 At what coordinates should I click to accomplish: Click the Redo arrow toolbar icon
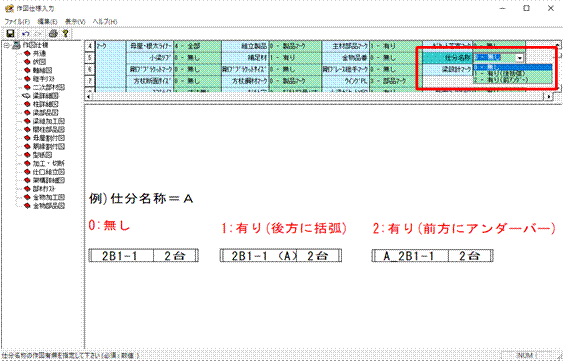point(39,34)
